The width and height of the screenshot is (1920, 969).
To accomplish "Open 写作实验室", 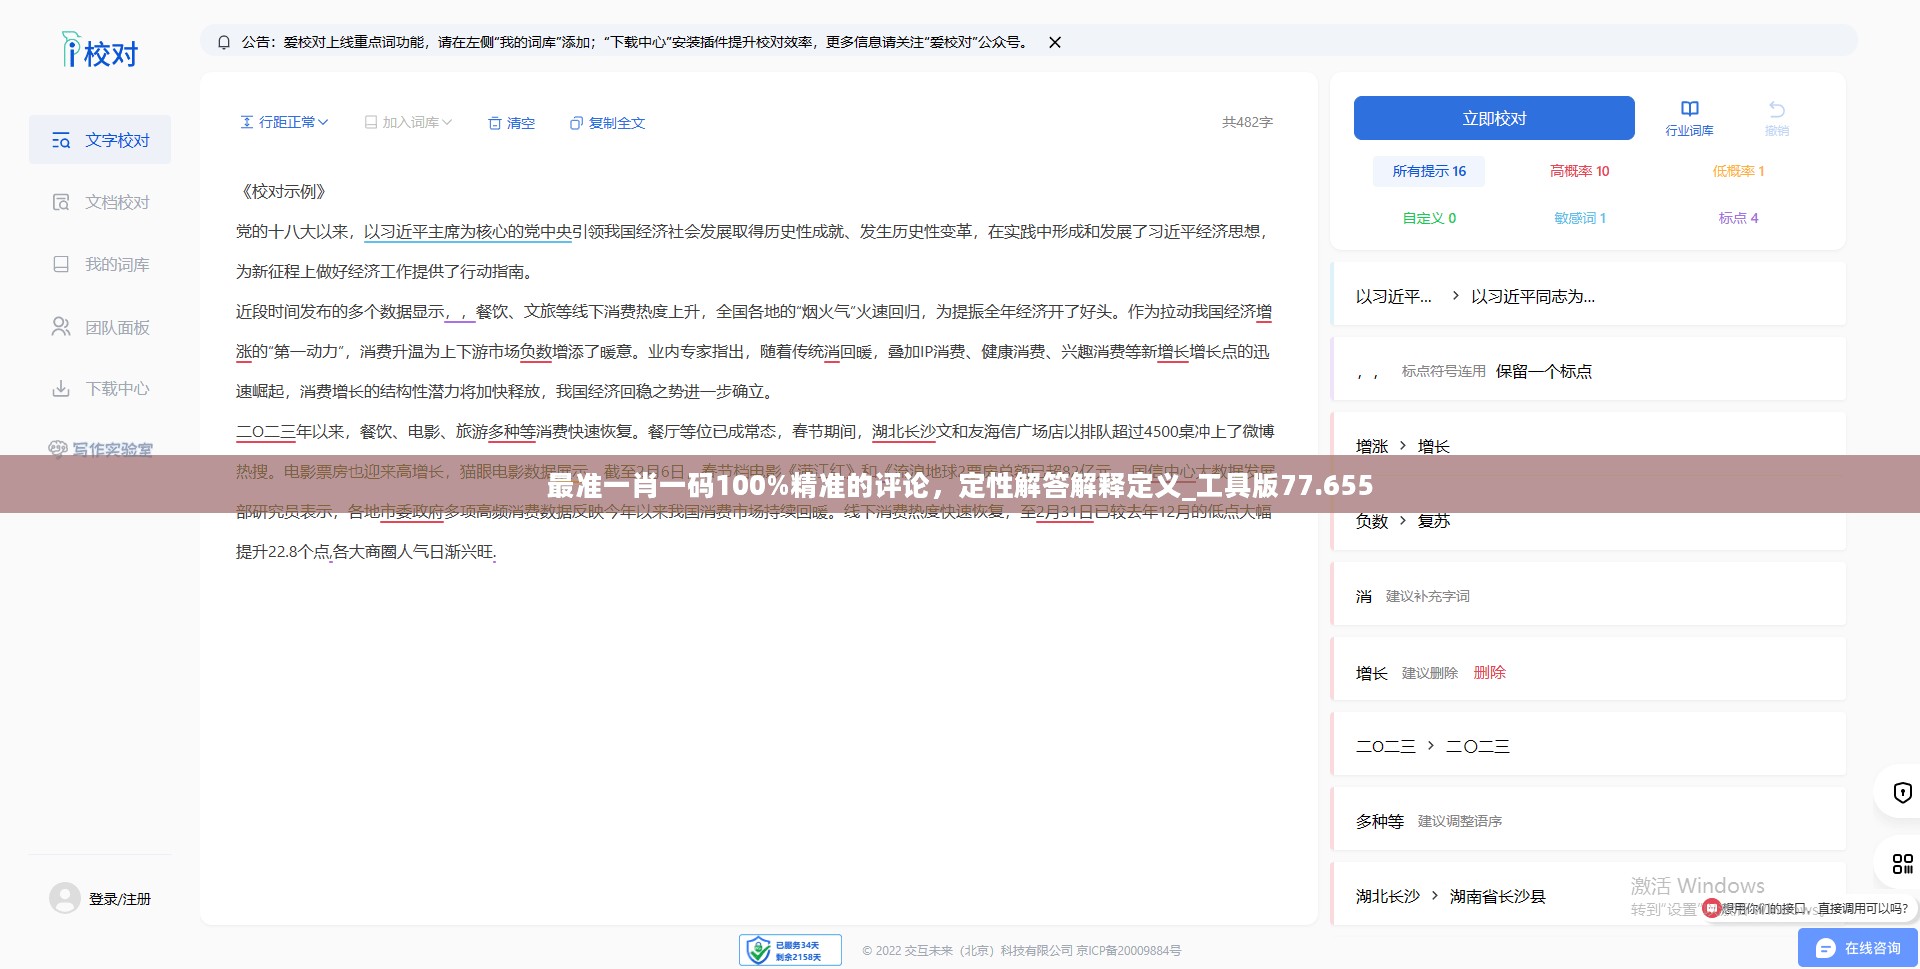I will point(100,449).
